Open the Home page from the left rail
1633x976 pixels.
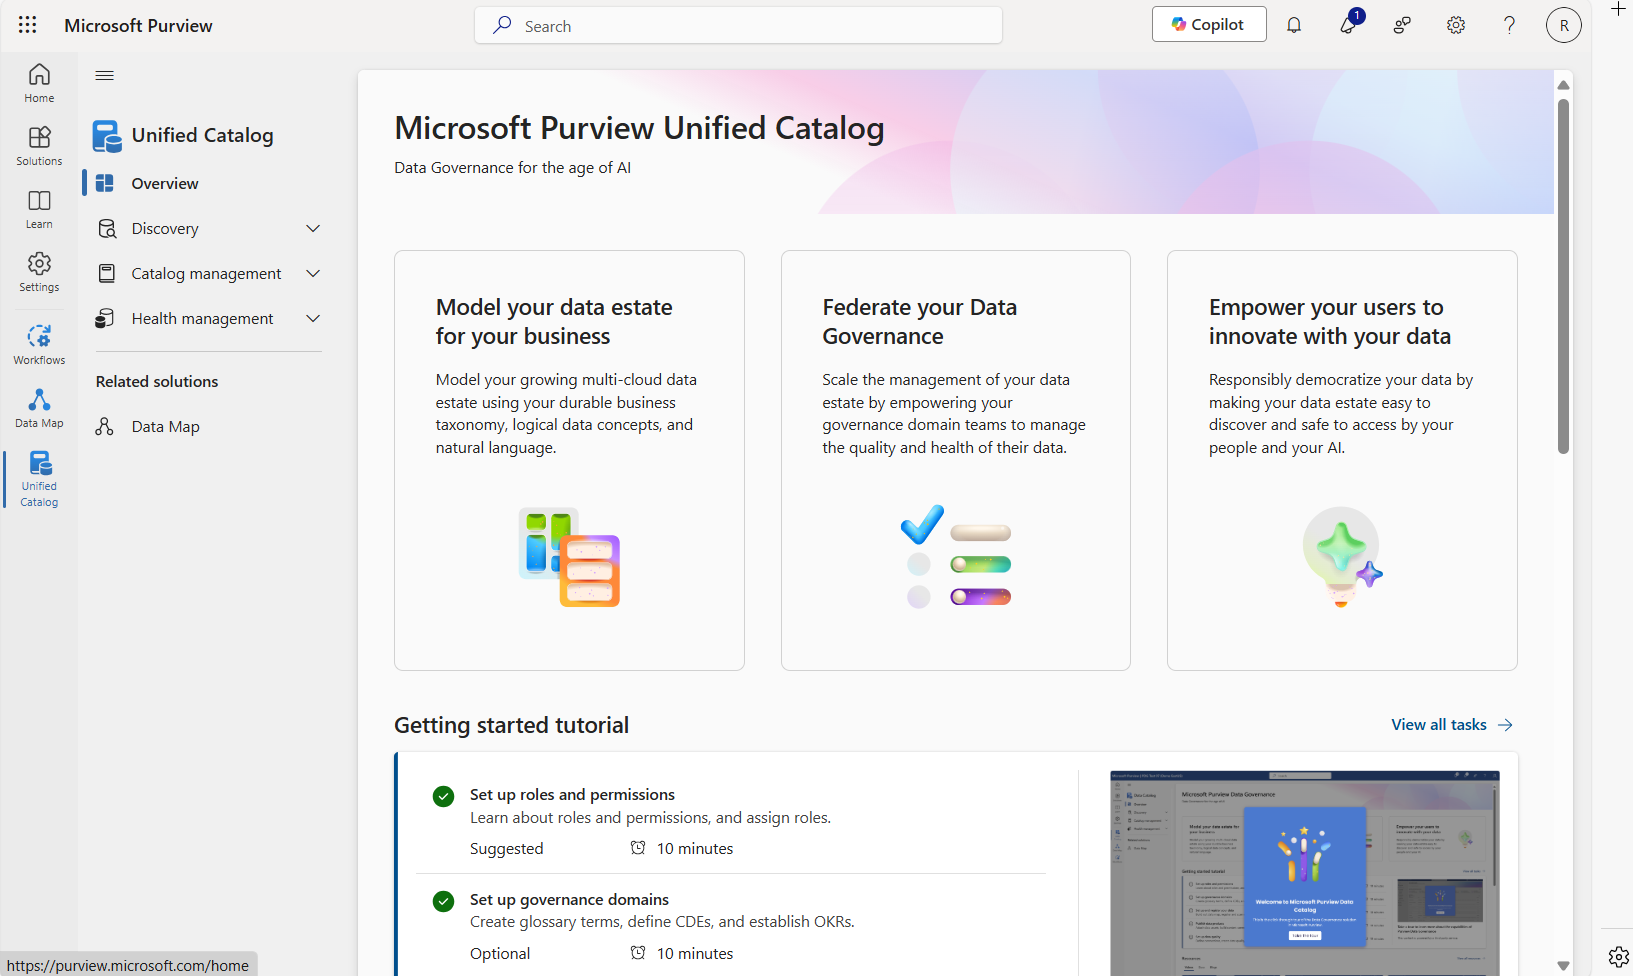pyautogui.click(x=38, y=82)
